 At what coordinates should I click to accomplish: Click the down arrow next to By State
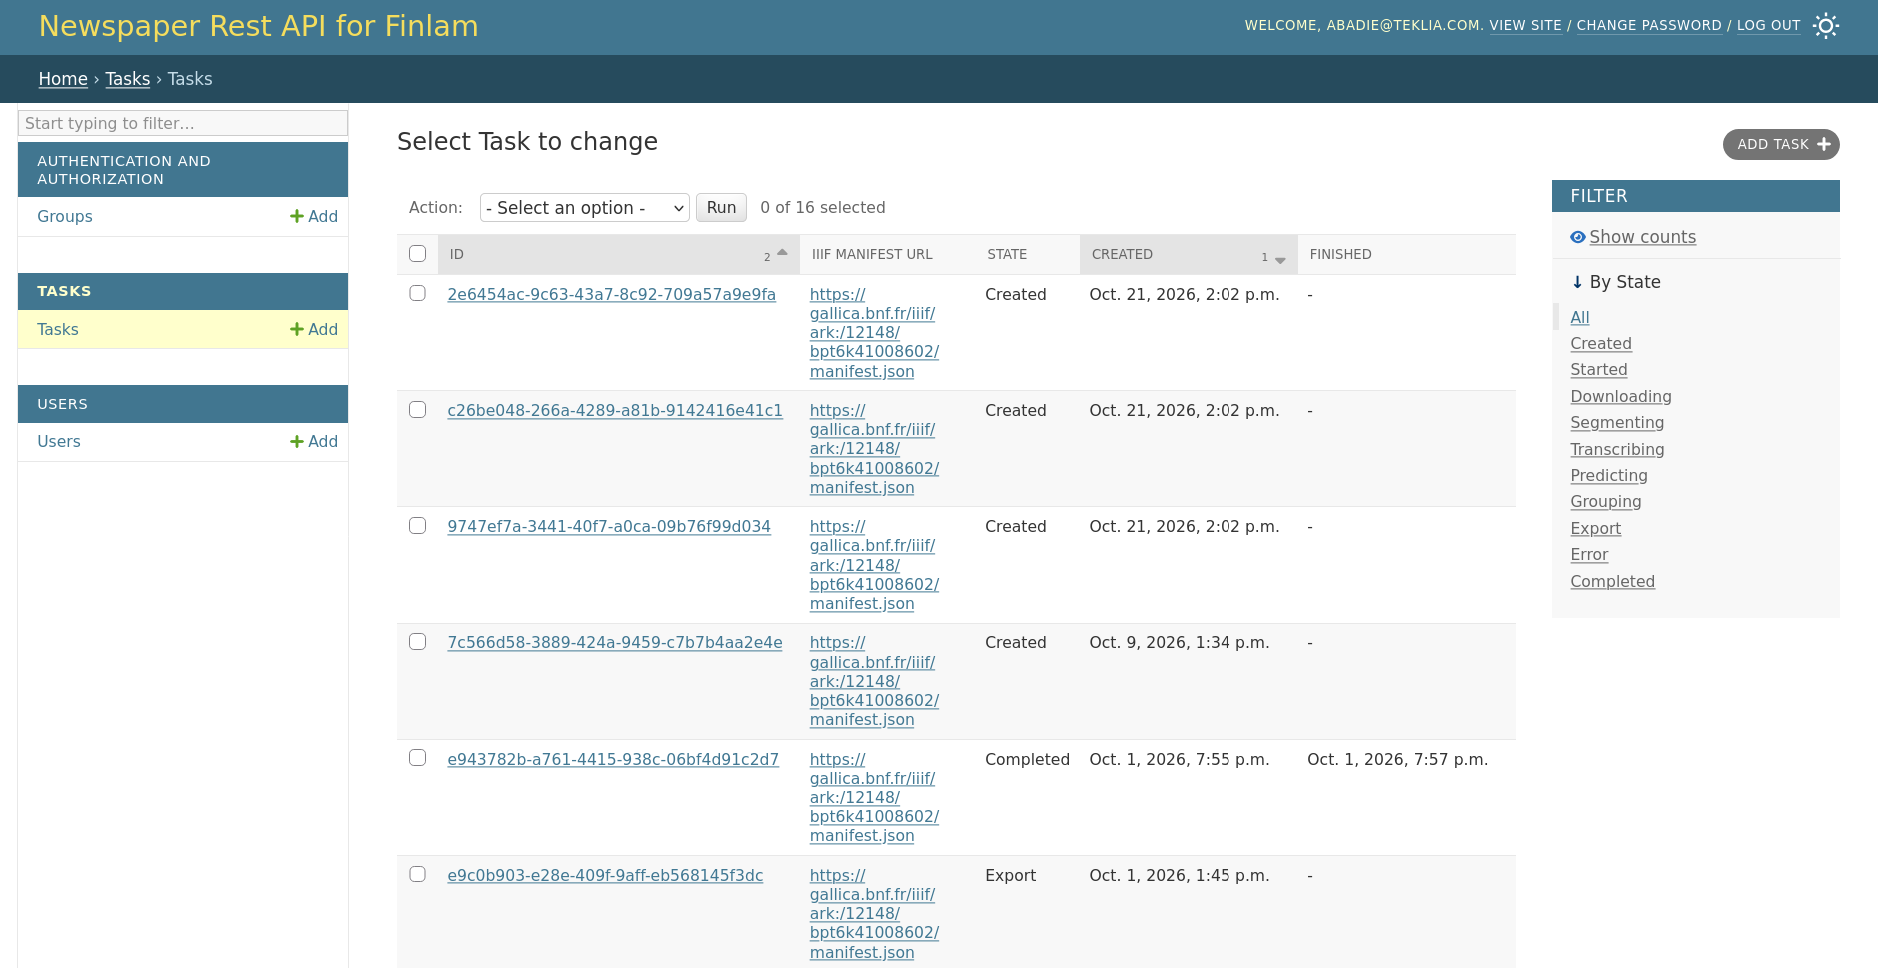1577,282
